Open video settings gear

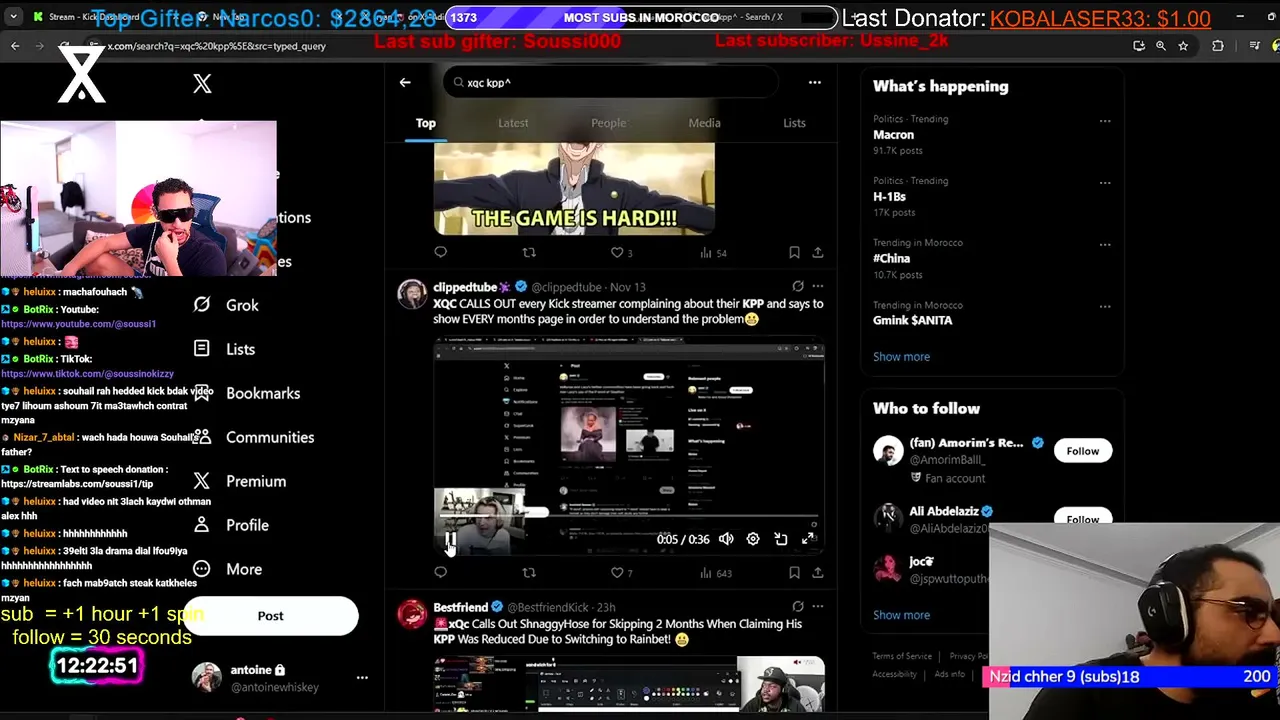coord(753,540)
